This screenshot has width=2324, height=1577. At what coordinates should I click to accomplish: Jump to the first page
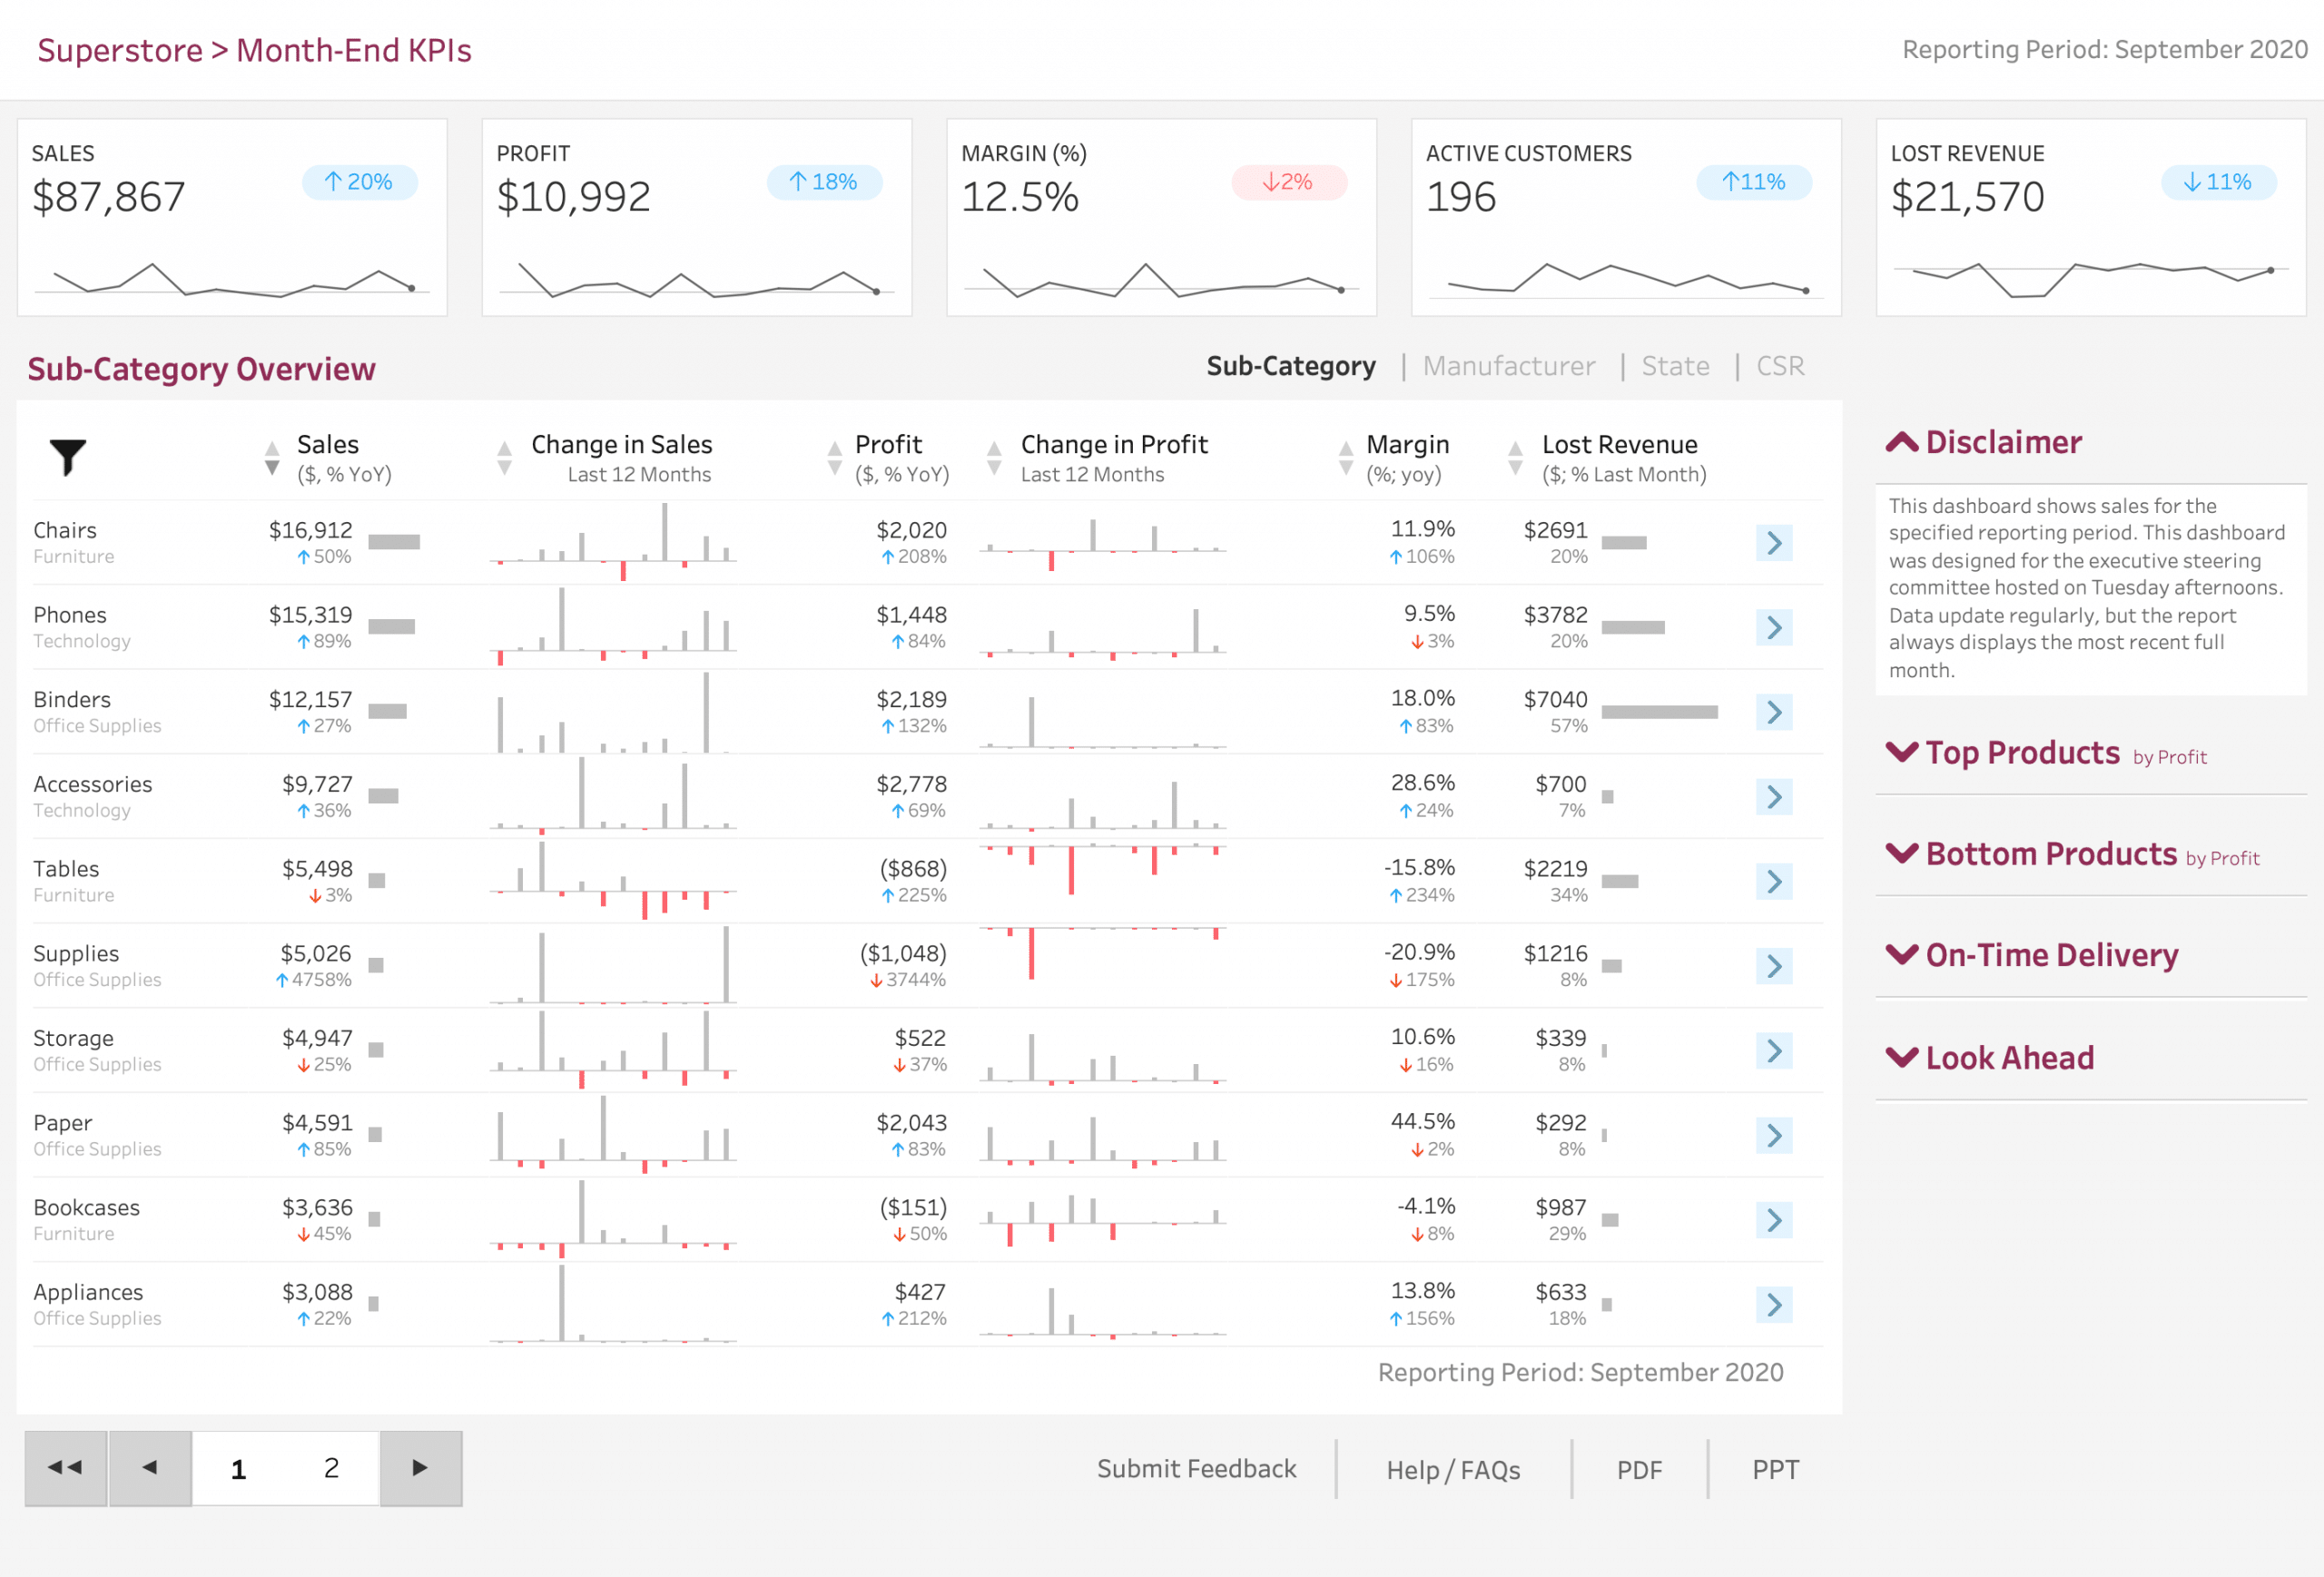click(66, 1468)
